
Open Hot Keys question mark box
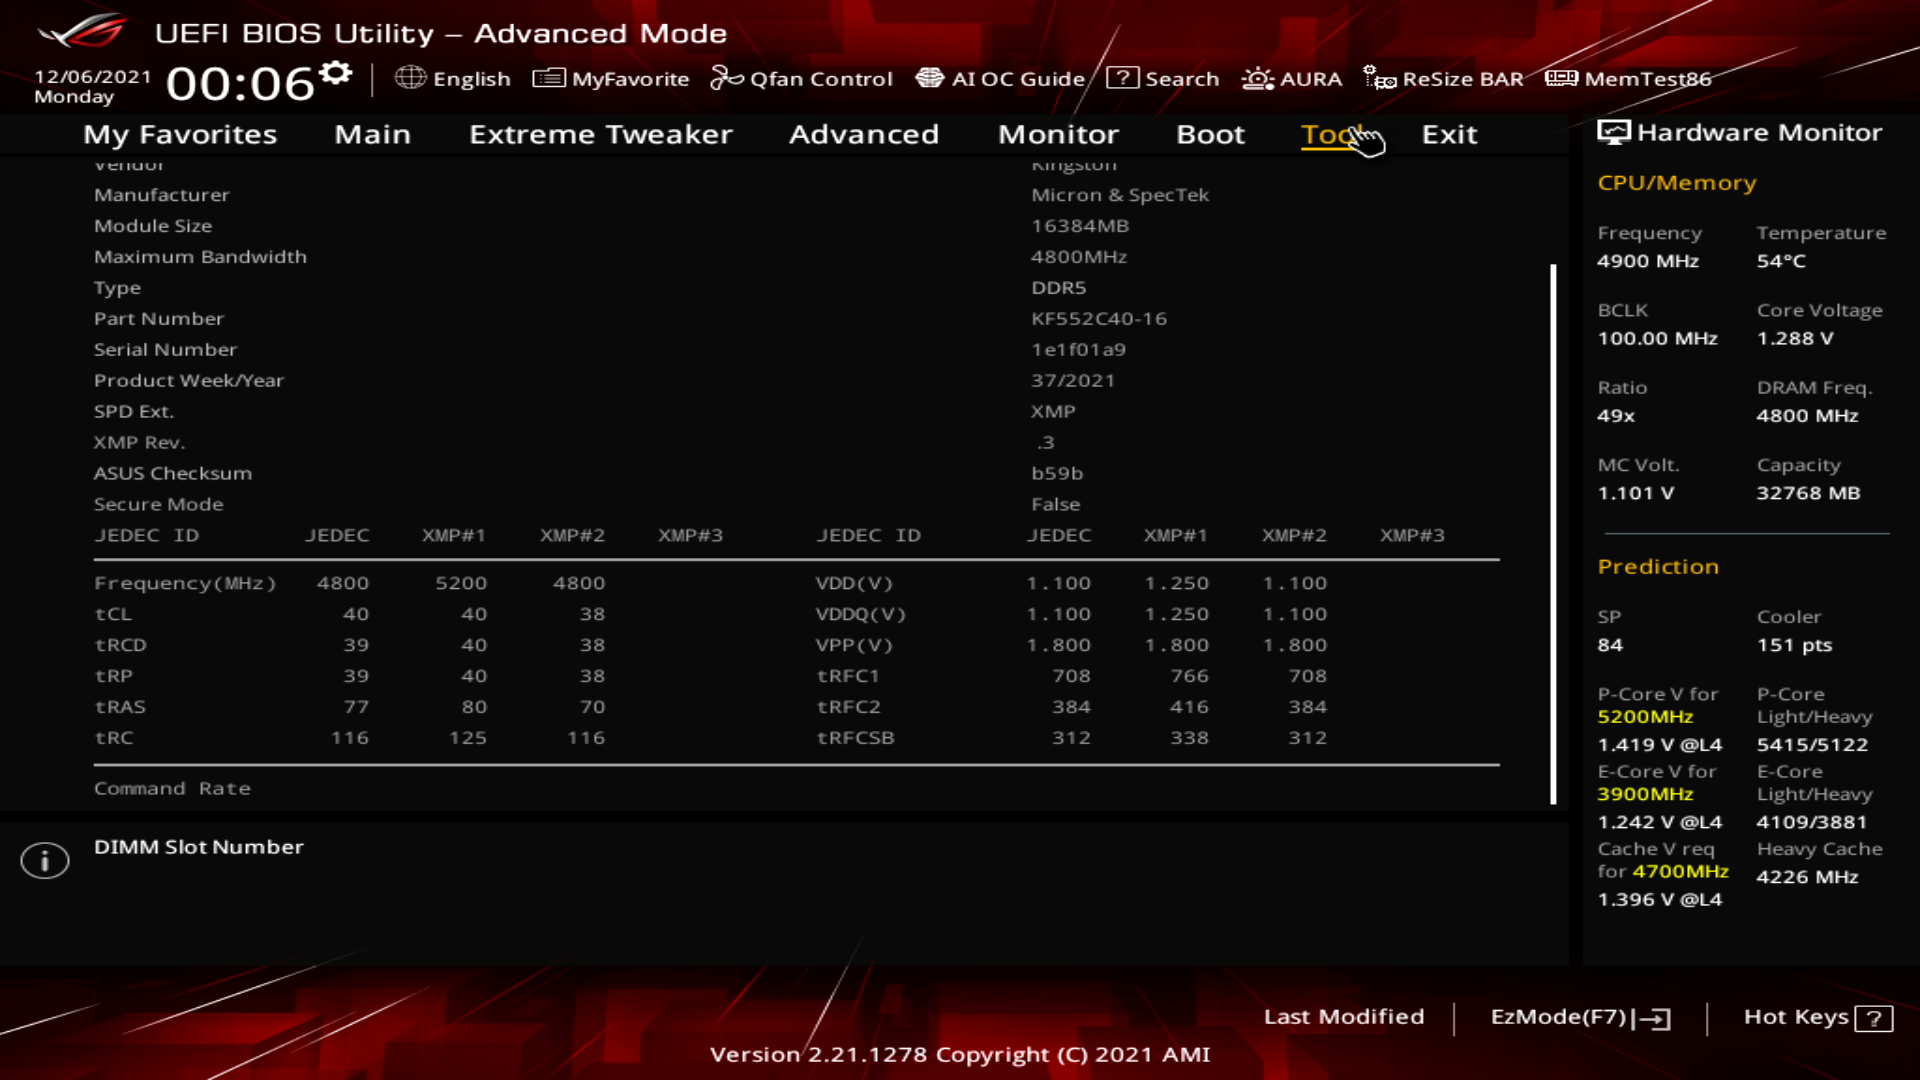coord(1873,1018)
